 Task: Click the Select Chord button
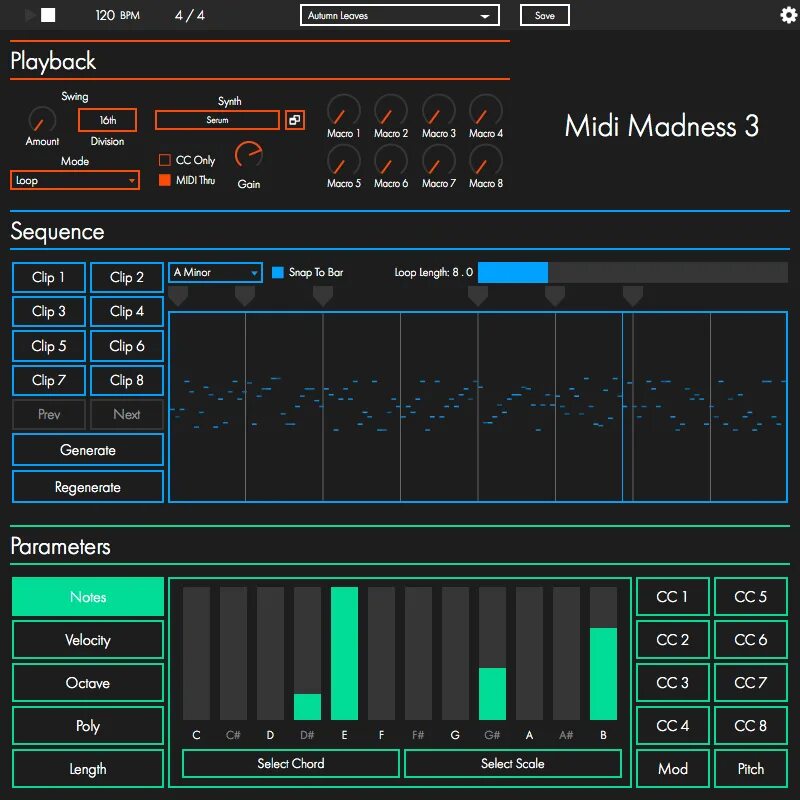click(x=291, y=764)
